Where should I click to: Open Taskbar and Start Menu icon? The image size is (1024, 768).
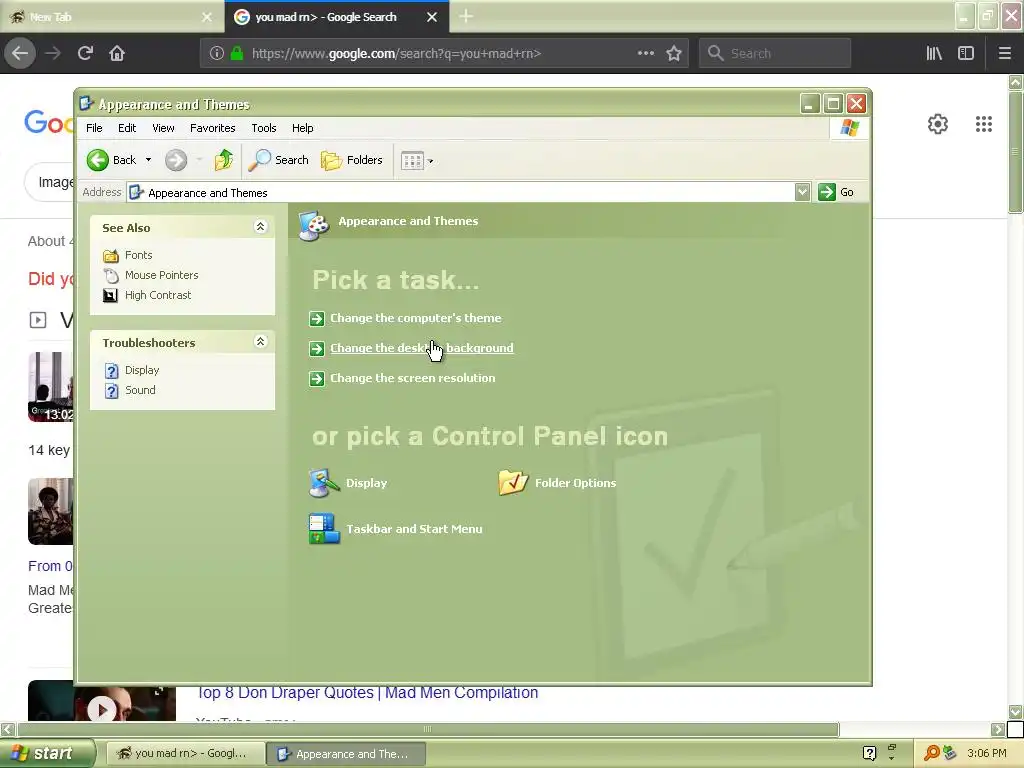pyautogui.click(x=395, y=529)
